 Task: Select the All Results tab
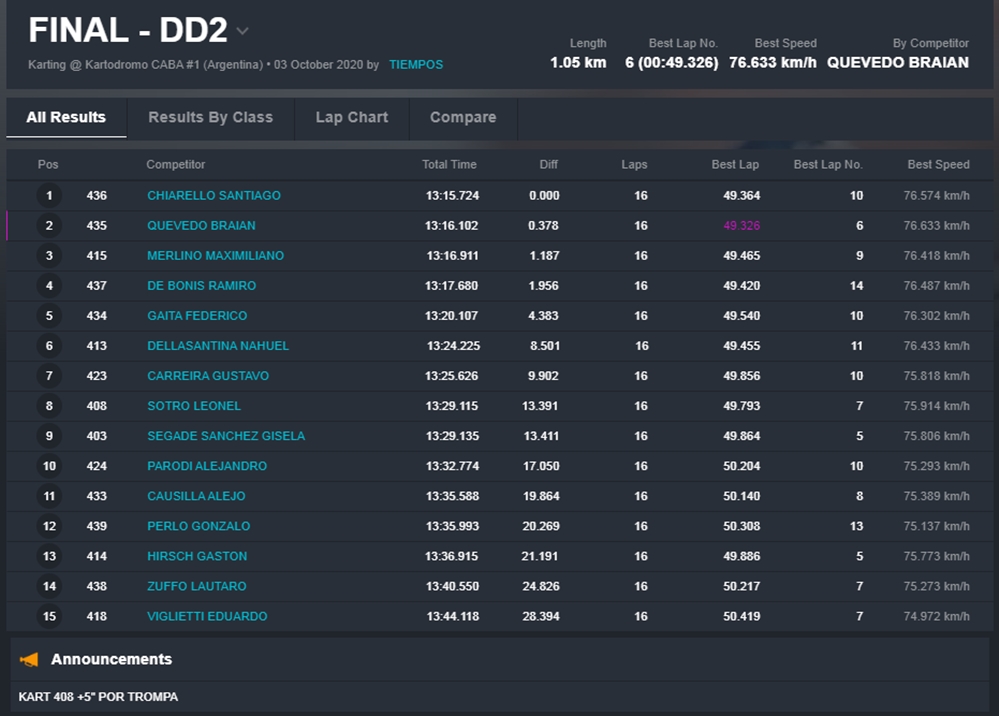(66, 117)
